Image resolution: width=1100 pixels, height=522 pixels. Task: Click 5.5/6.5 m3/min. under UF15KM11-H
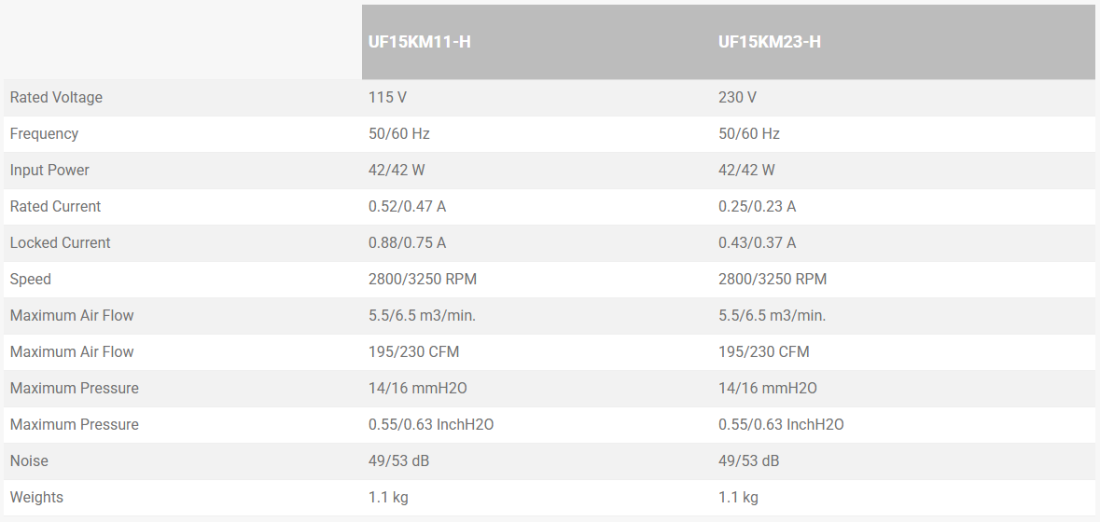pyautogui.click(x=422, y=316)
